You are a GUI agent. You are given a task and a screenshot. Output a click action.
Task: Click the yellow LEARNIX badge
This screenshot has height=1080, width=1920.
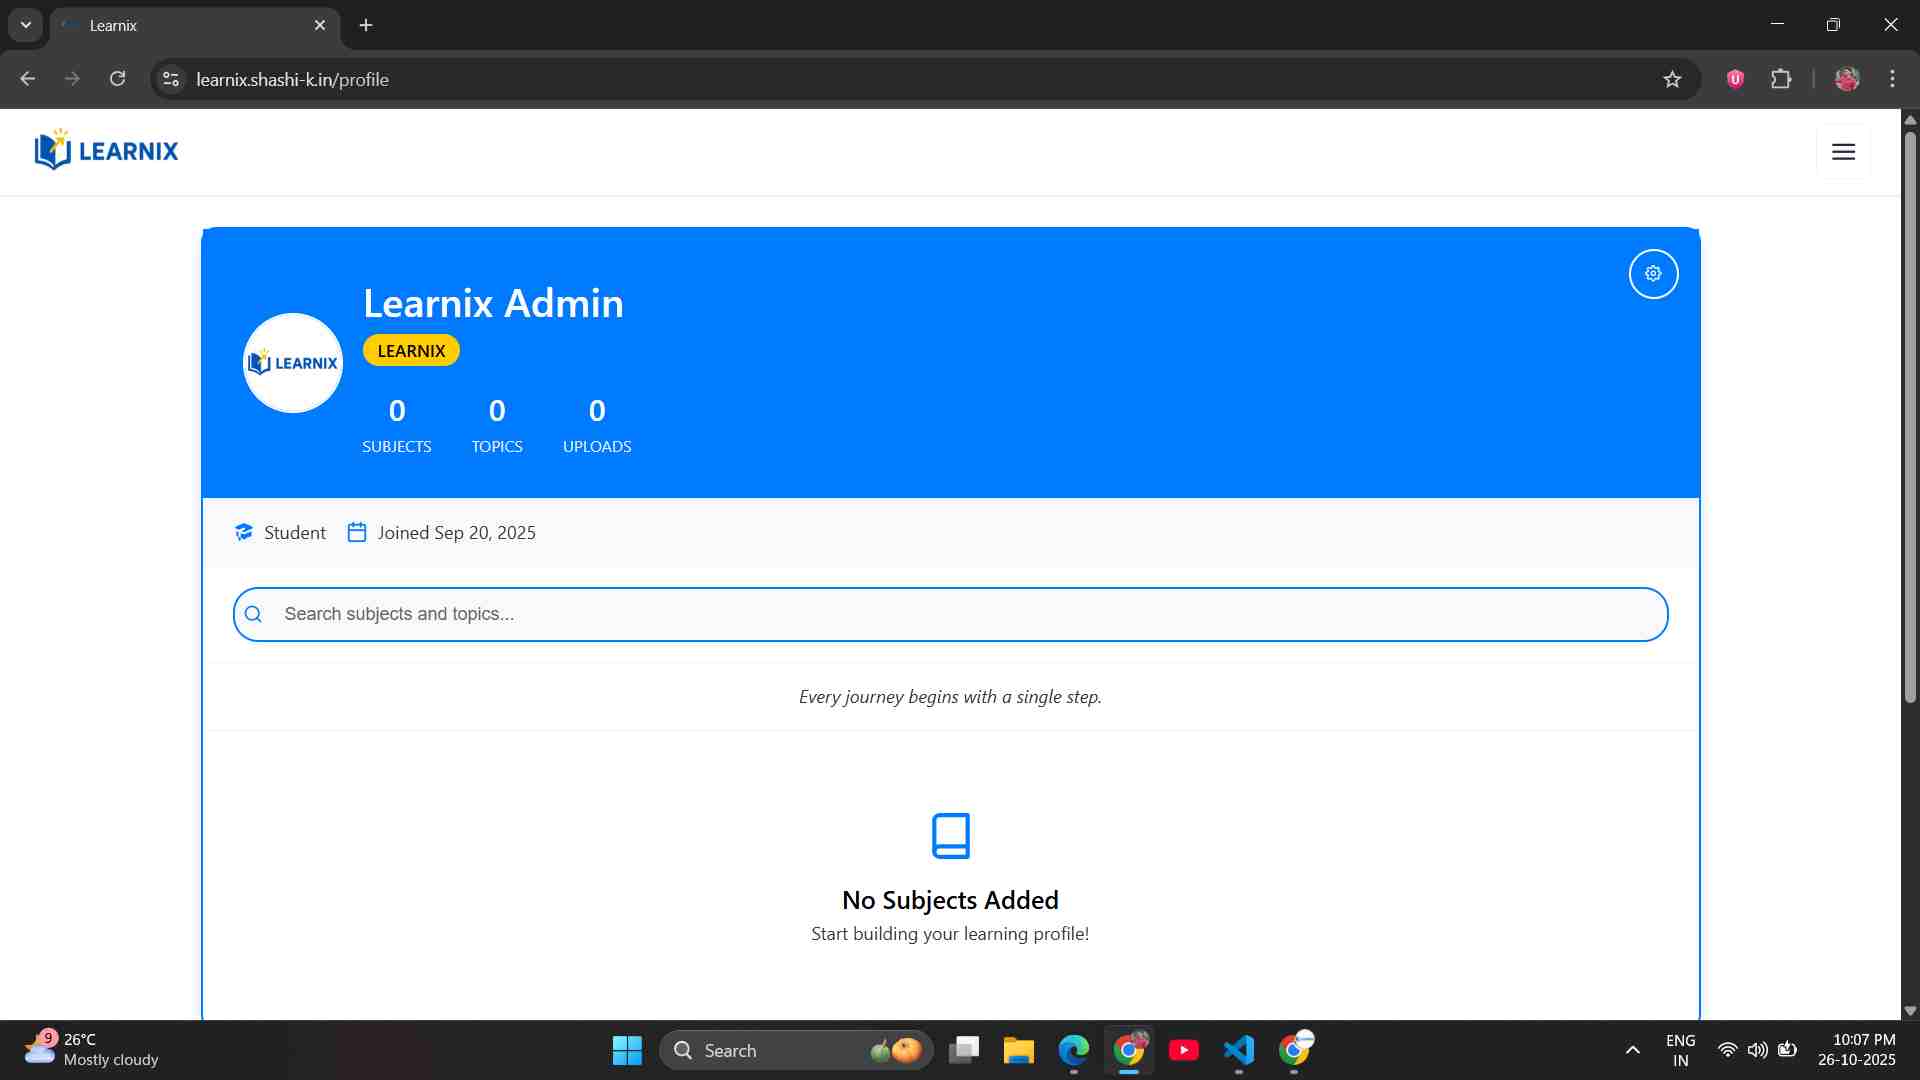[x=411, y=351]
